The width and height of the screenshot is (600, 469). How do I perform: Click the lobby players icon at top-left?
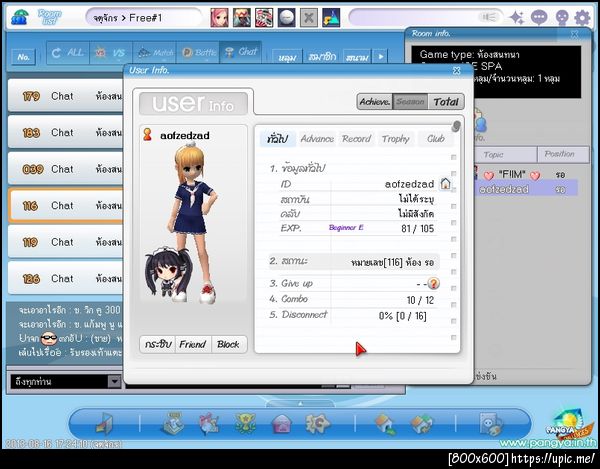tap(20, 17)
